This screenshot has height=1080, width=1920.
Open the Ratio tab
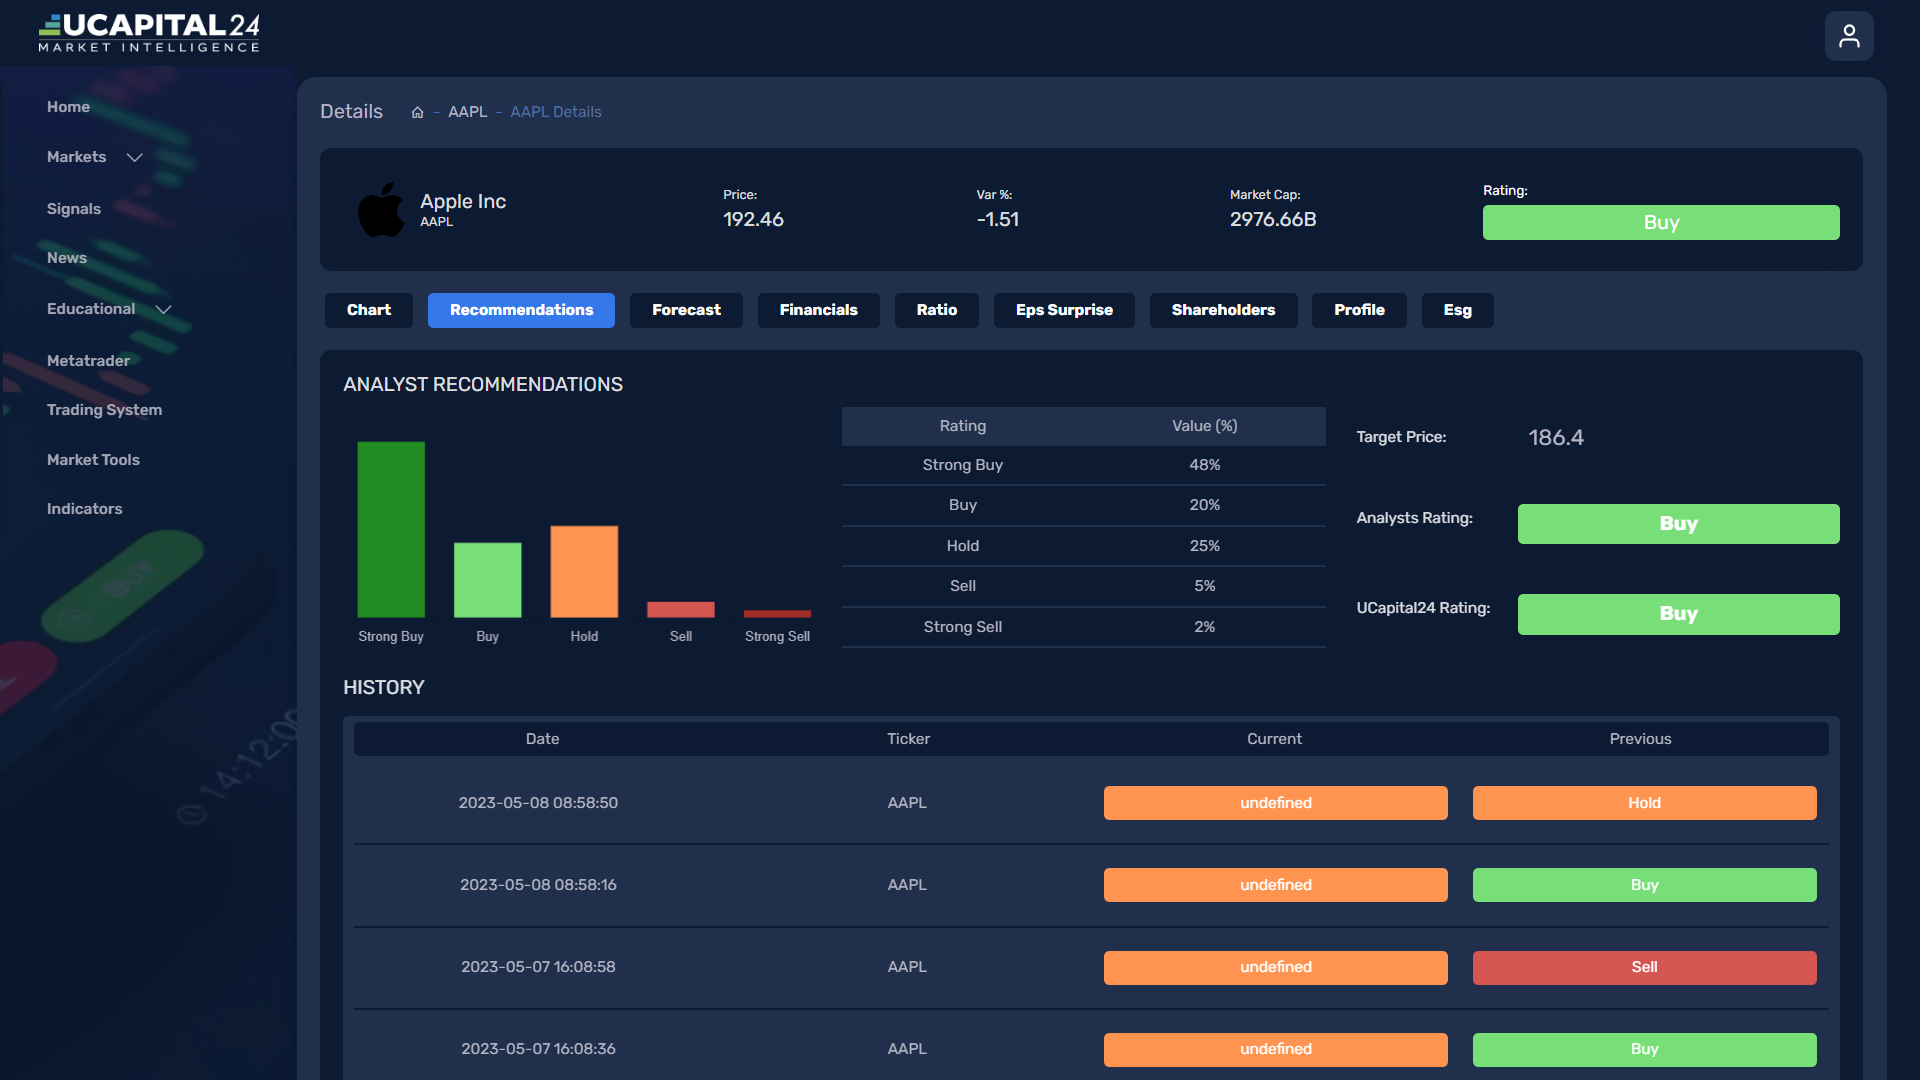coord(937,310)
